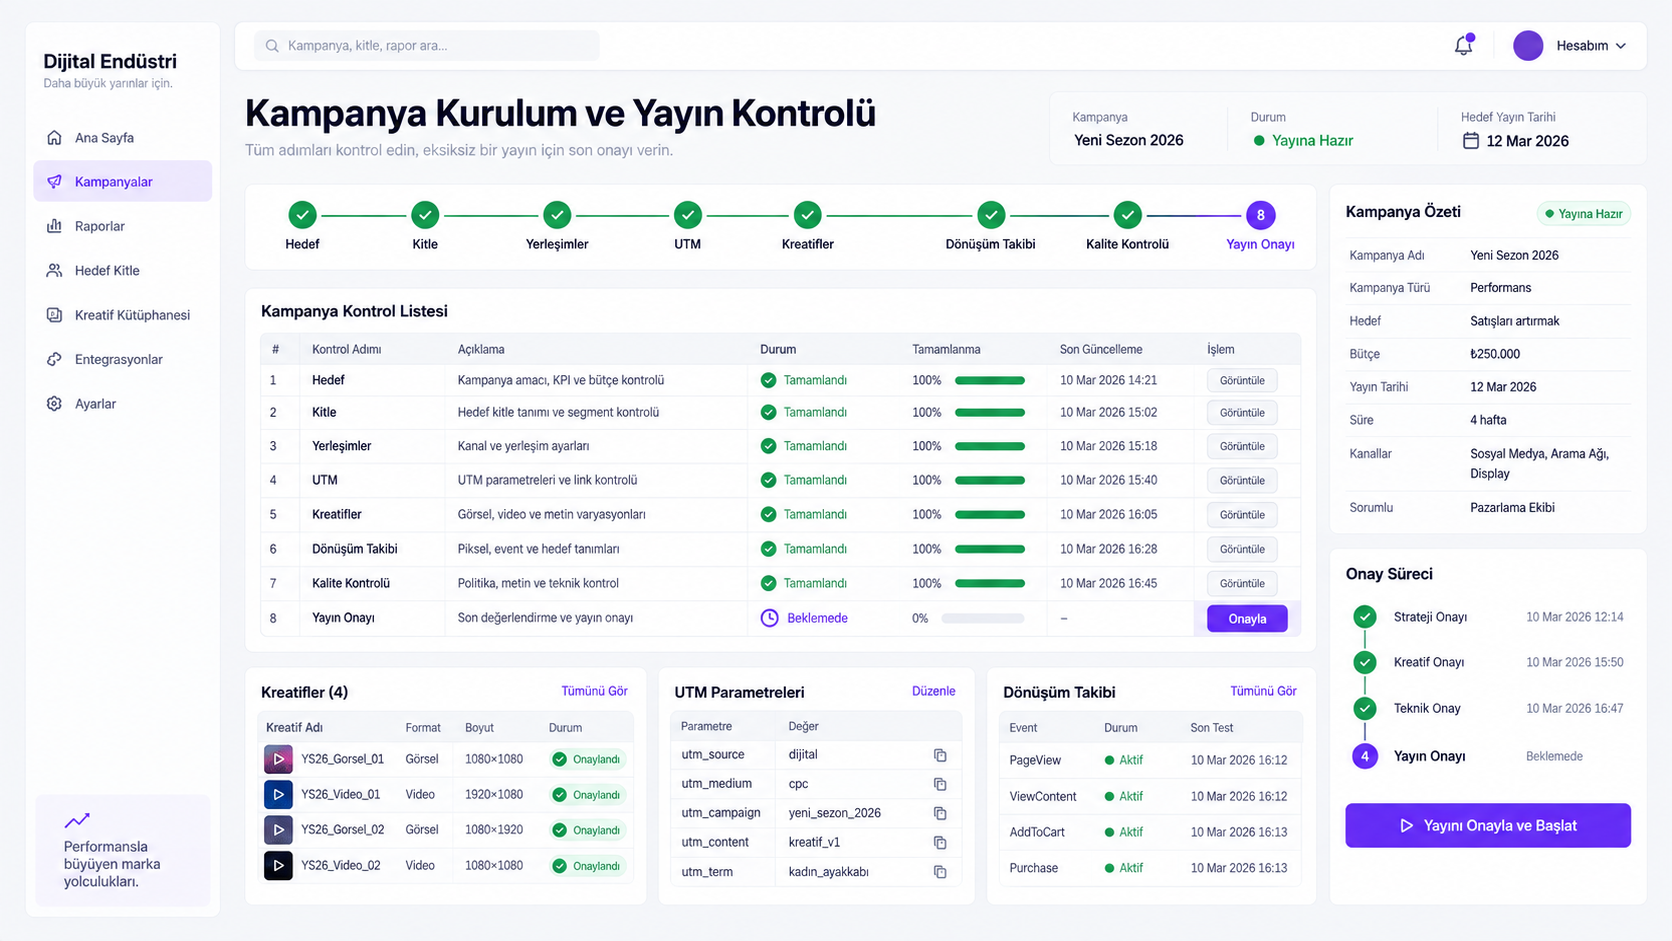Click the notification bell icon
1672x941 pixels.
click(1463, 45)
